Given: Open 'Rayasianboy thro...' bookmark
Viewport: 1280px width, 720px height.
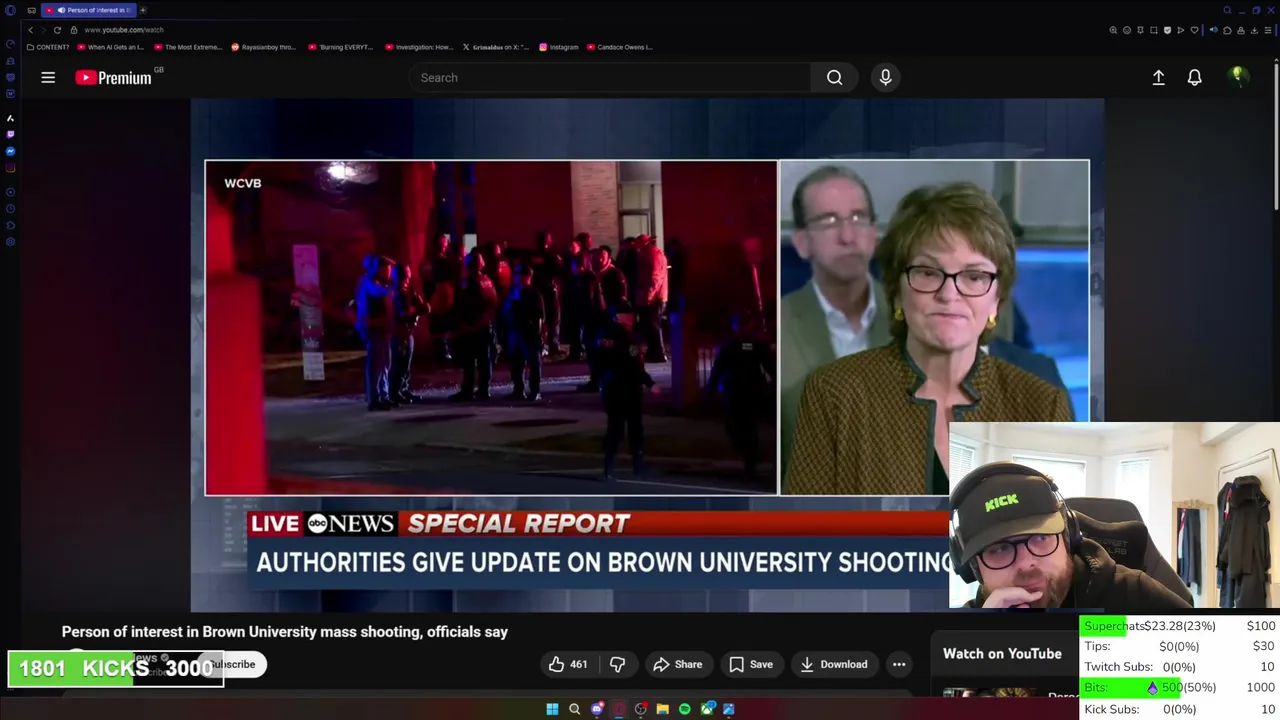Looking at the screenshot, I should [264, 47].
